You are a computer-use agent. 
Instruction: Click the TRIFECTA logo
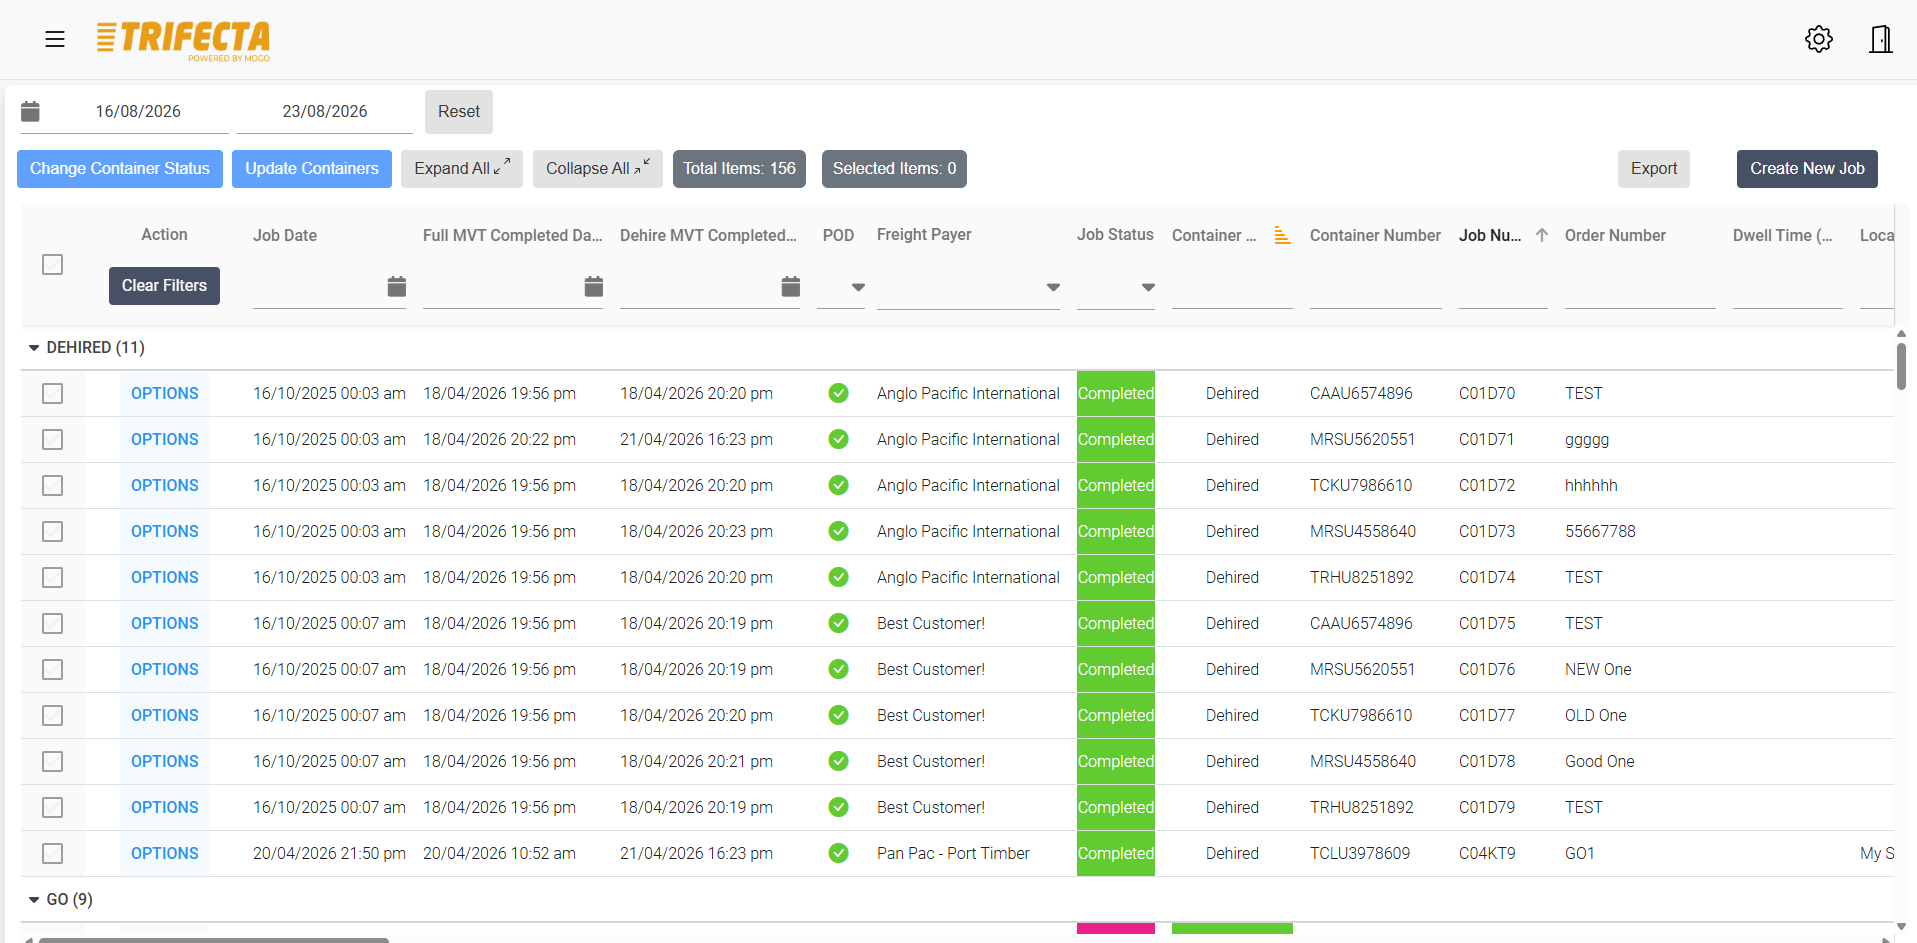(x=183, y=40)
